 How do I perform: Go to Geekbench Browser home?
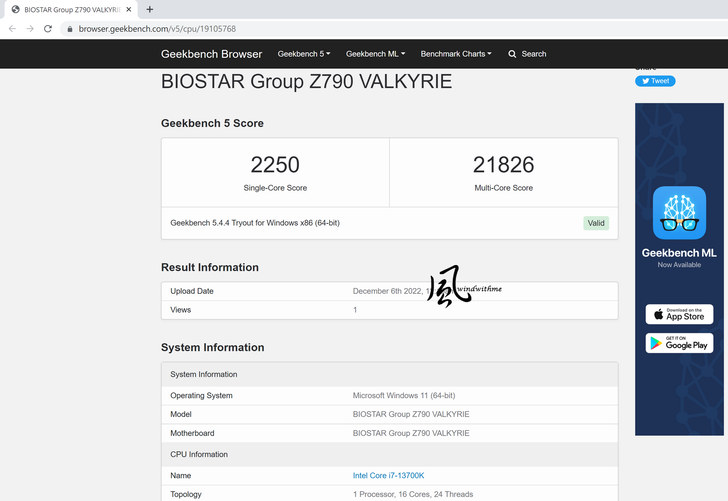pos(211,54)
